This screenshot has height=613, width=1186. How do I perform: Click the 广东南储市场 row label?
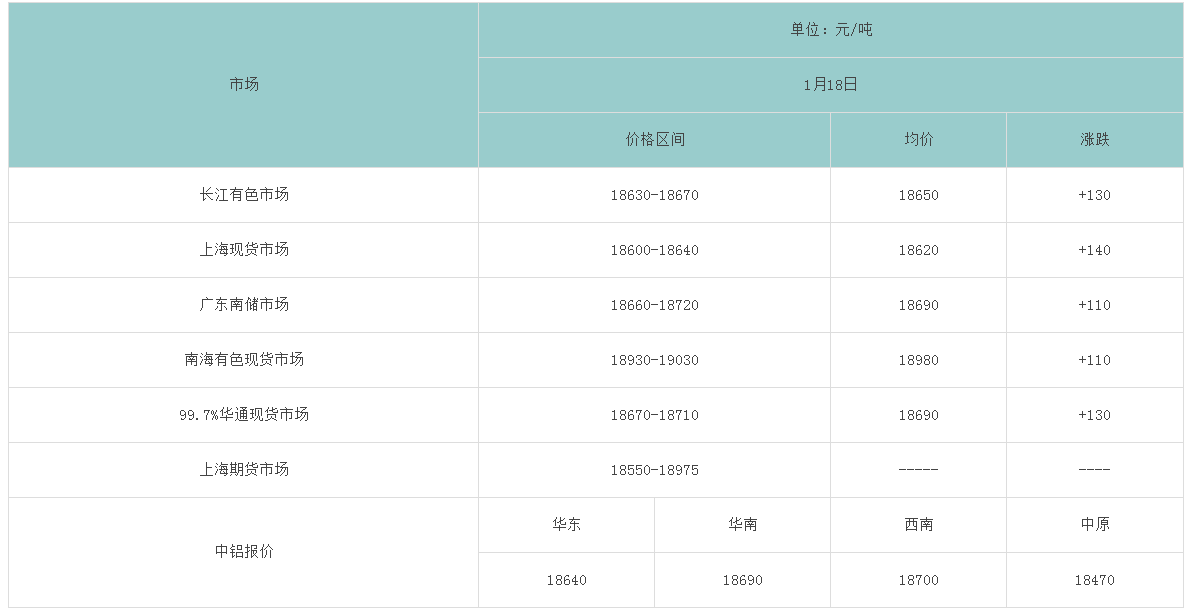coord(243,305)
